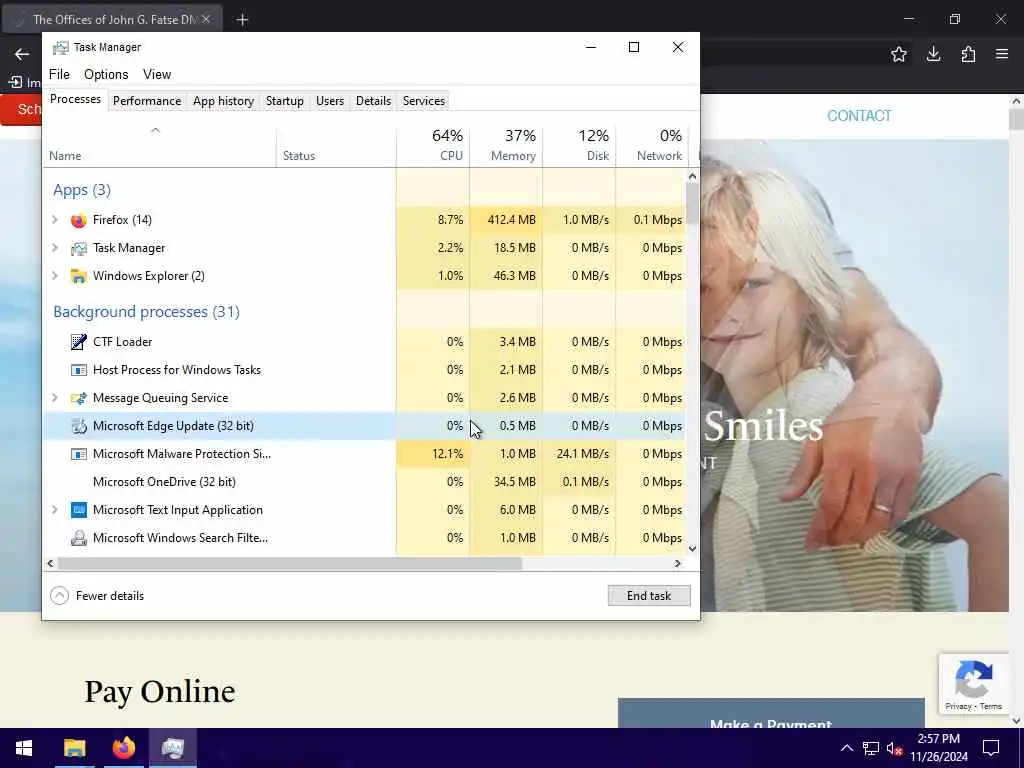Open a new Firefox tab with plus button
This screenshot has height=768, width=1024.
tap(242, 20)
